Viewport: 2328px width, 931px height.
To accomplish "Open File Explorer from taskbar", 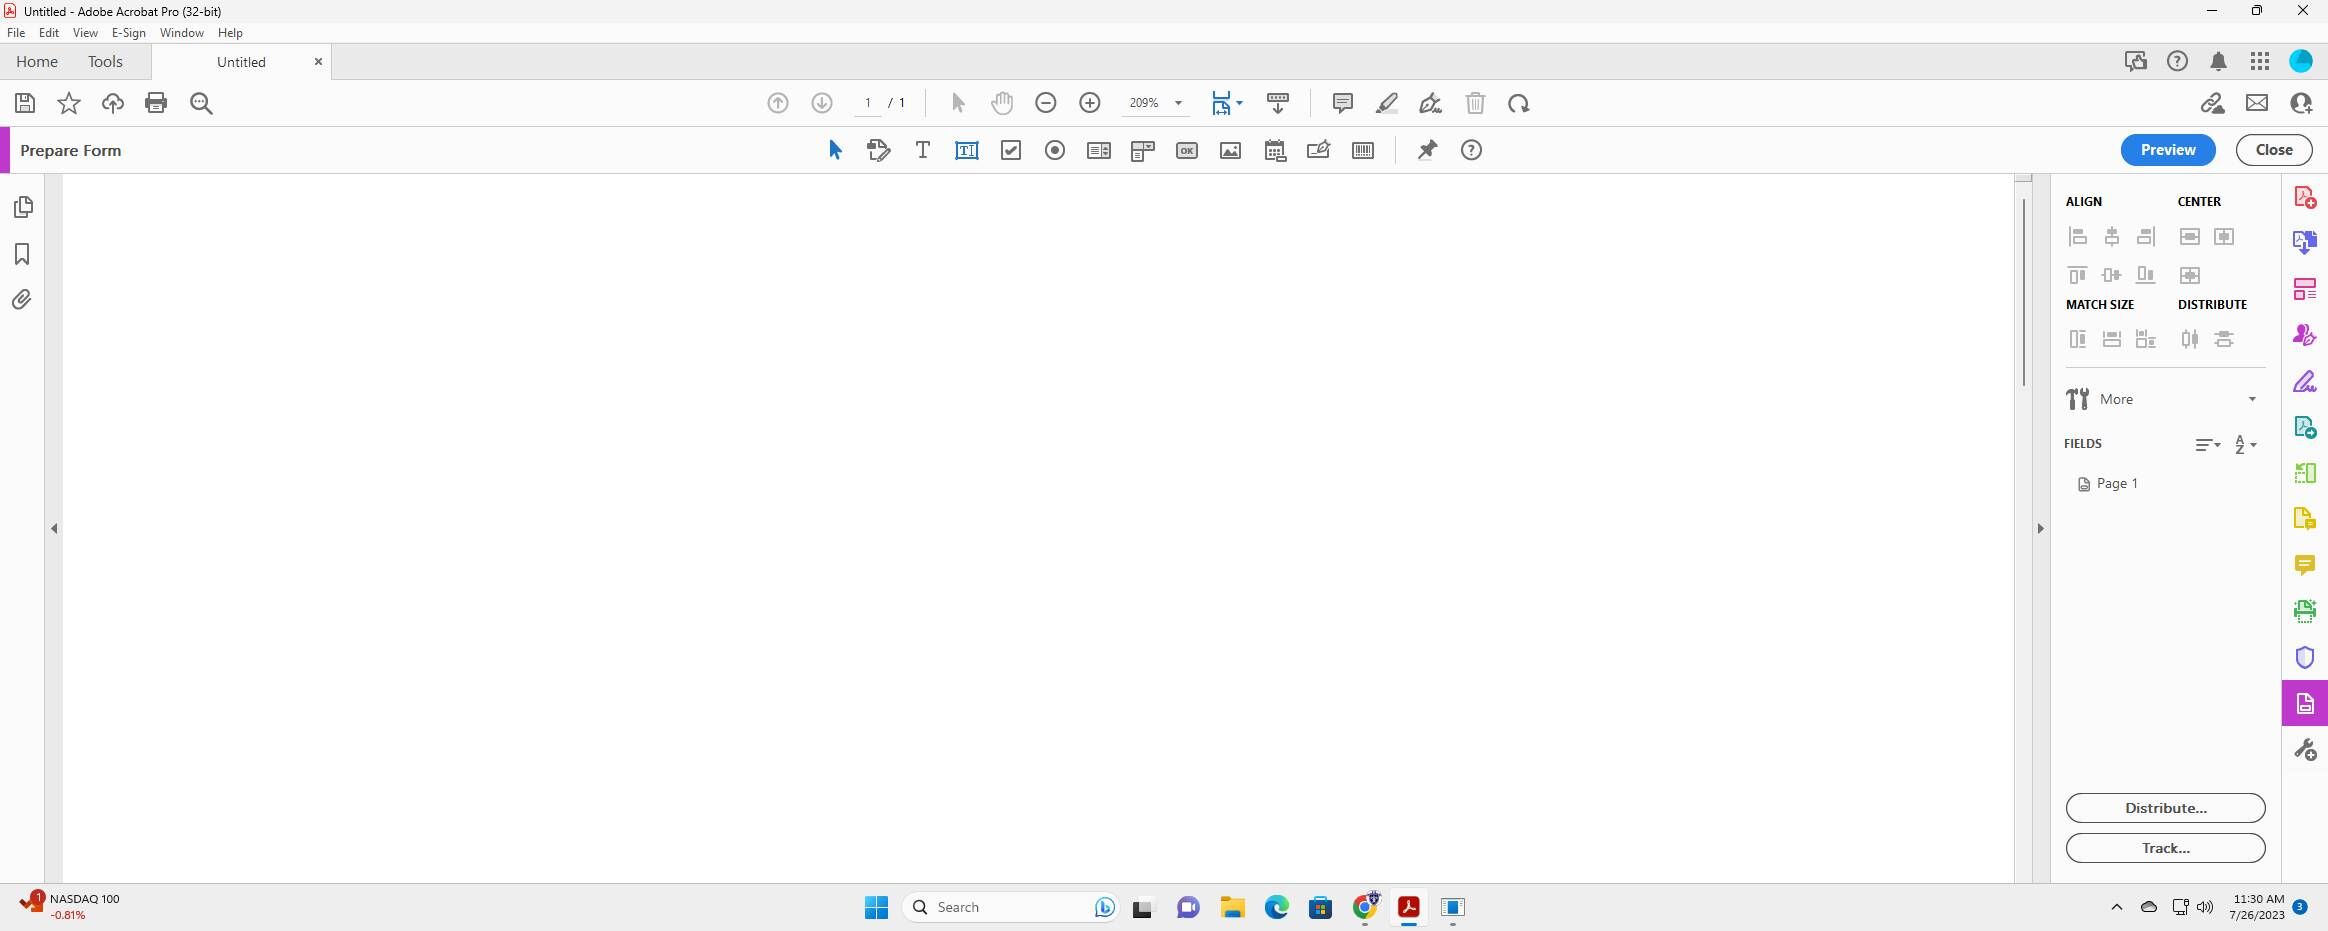I will [x=1232, y=908].
